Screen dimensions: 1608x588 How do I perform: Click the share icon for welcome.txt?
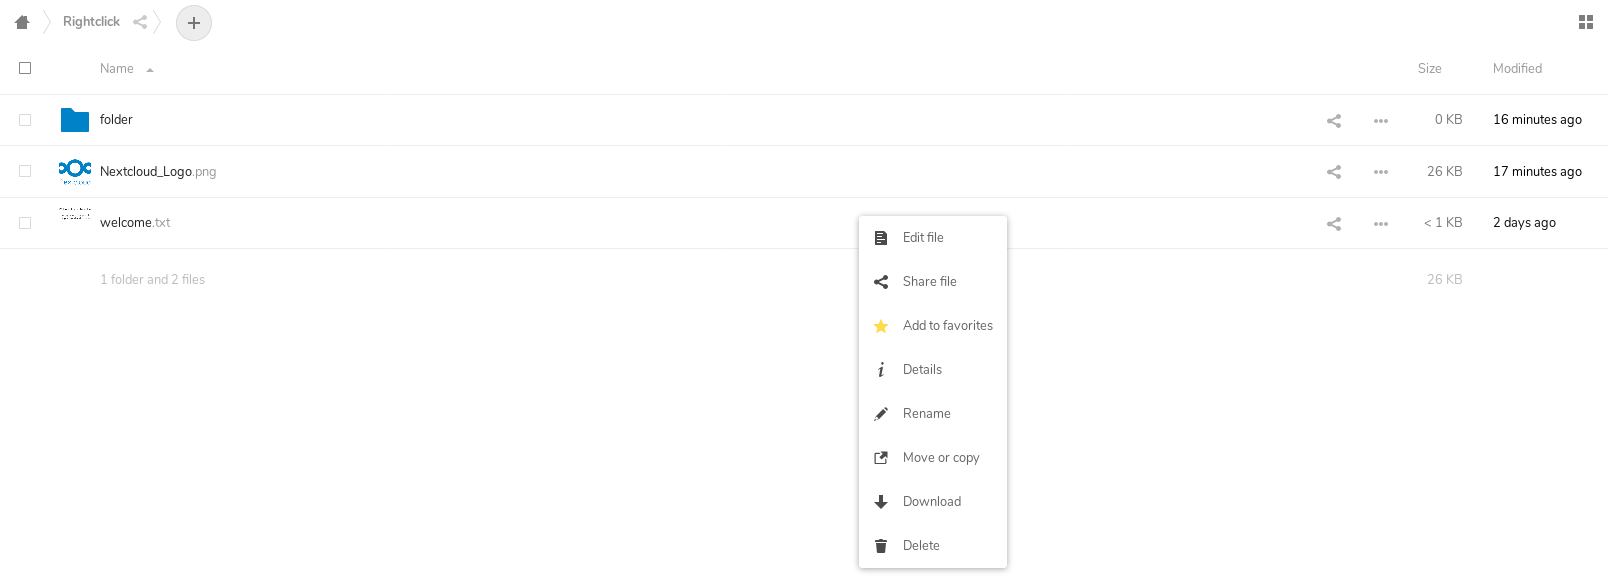(x=1334, y=224)
